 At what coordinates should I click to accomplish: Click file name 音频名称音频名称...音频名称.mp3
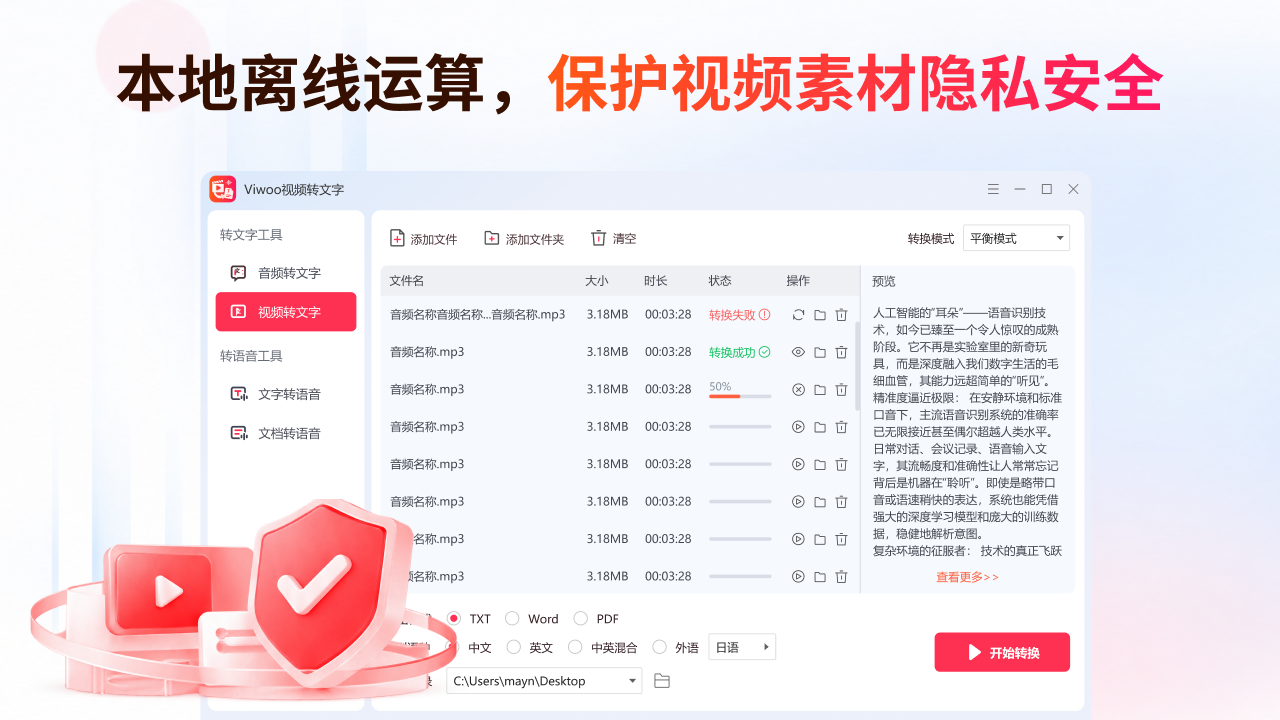coord(478,314)
